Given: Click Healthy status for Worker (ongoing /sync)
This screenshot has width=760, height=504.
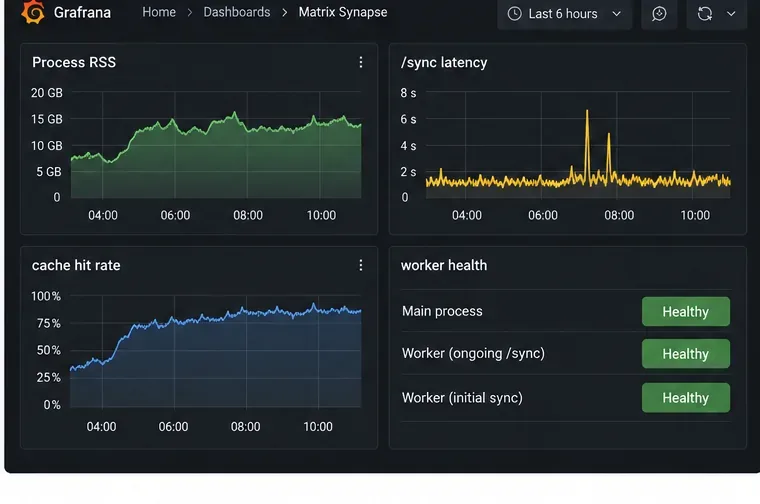Looking at the screenshot, I should click(685, 354).
